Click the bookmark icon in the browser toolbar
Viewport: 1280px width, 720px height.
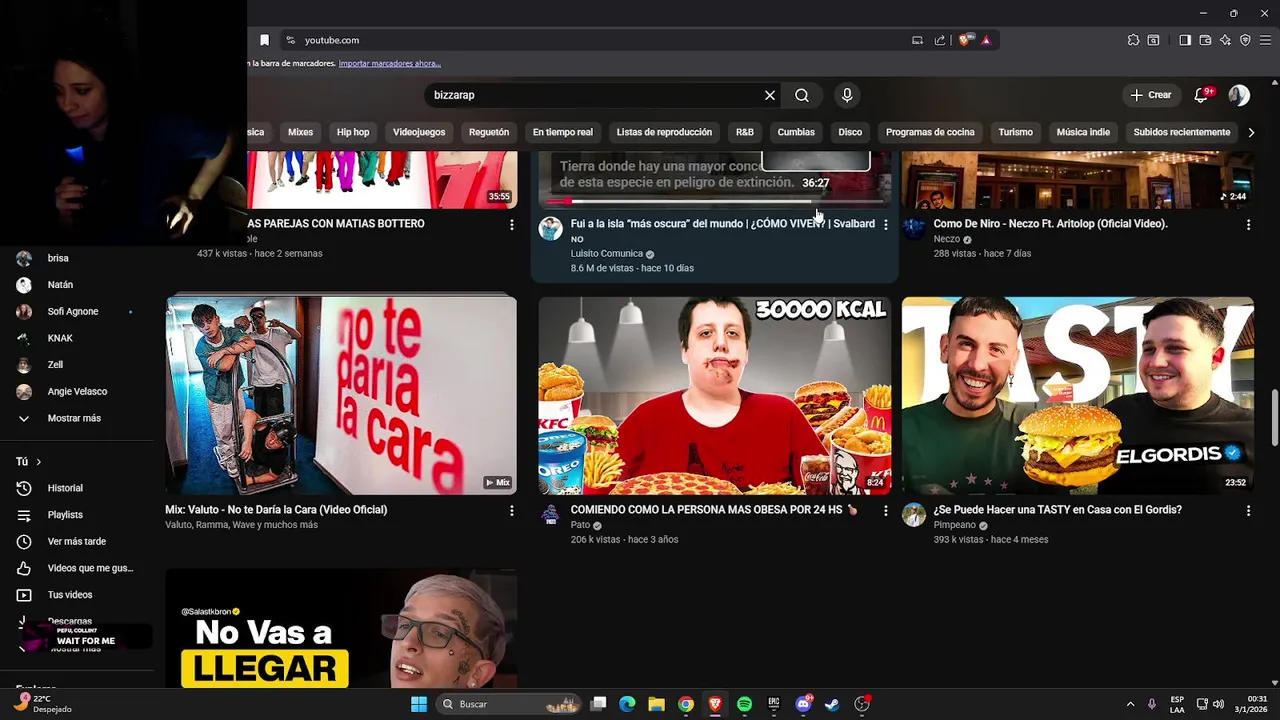click(264, 40)
